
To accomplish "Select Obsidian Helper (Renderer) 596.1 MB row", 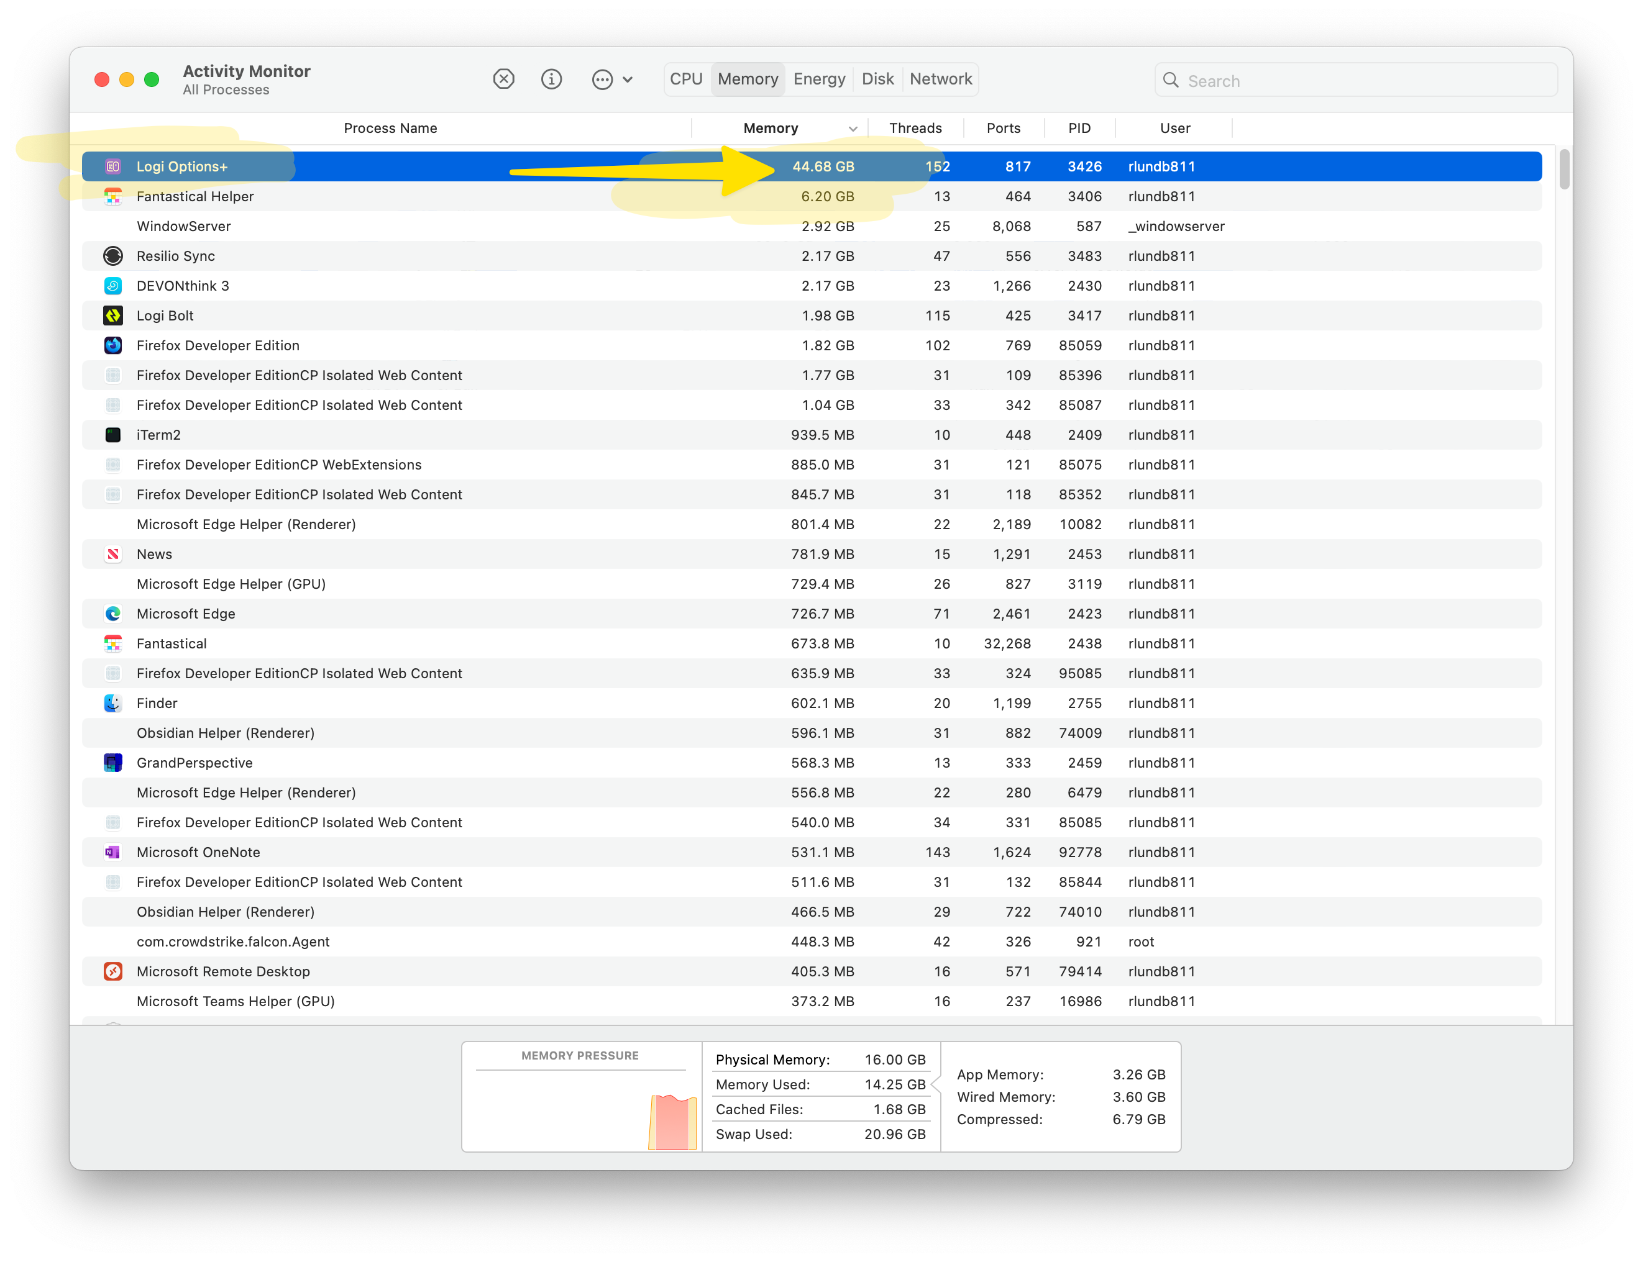I will pos(812,733).
